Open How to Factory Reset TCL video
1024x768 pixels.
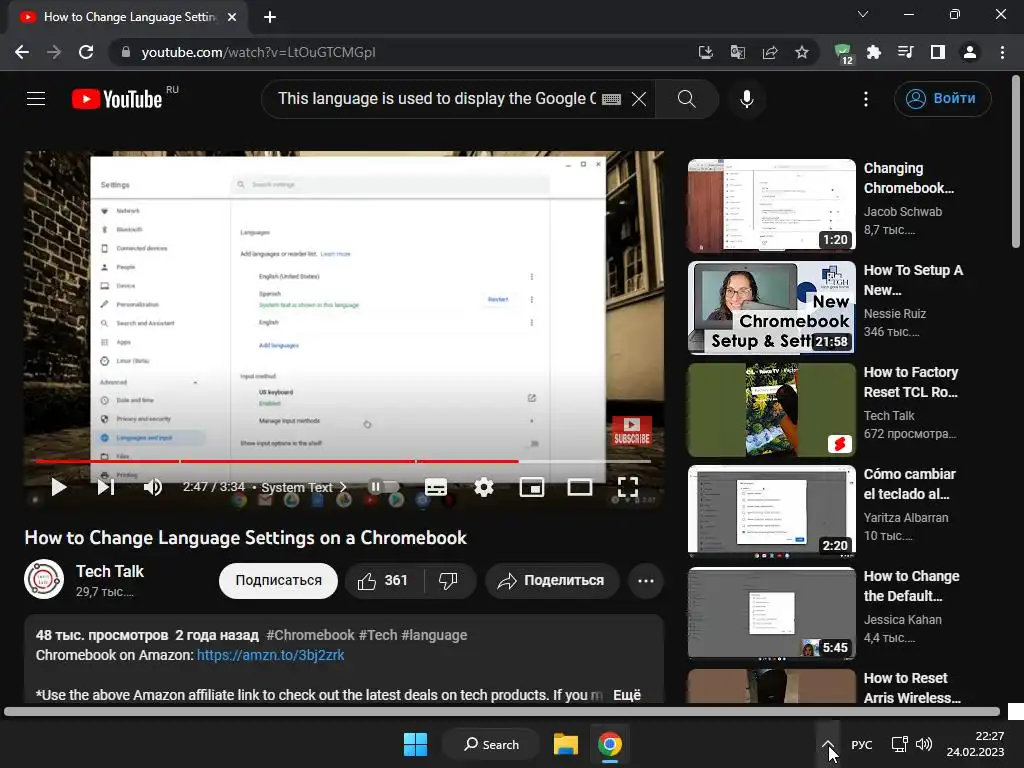[771, 409]
